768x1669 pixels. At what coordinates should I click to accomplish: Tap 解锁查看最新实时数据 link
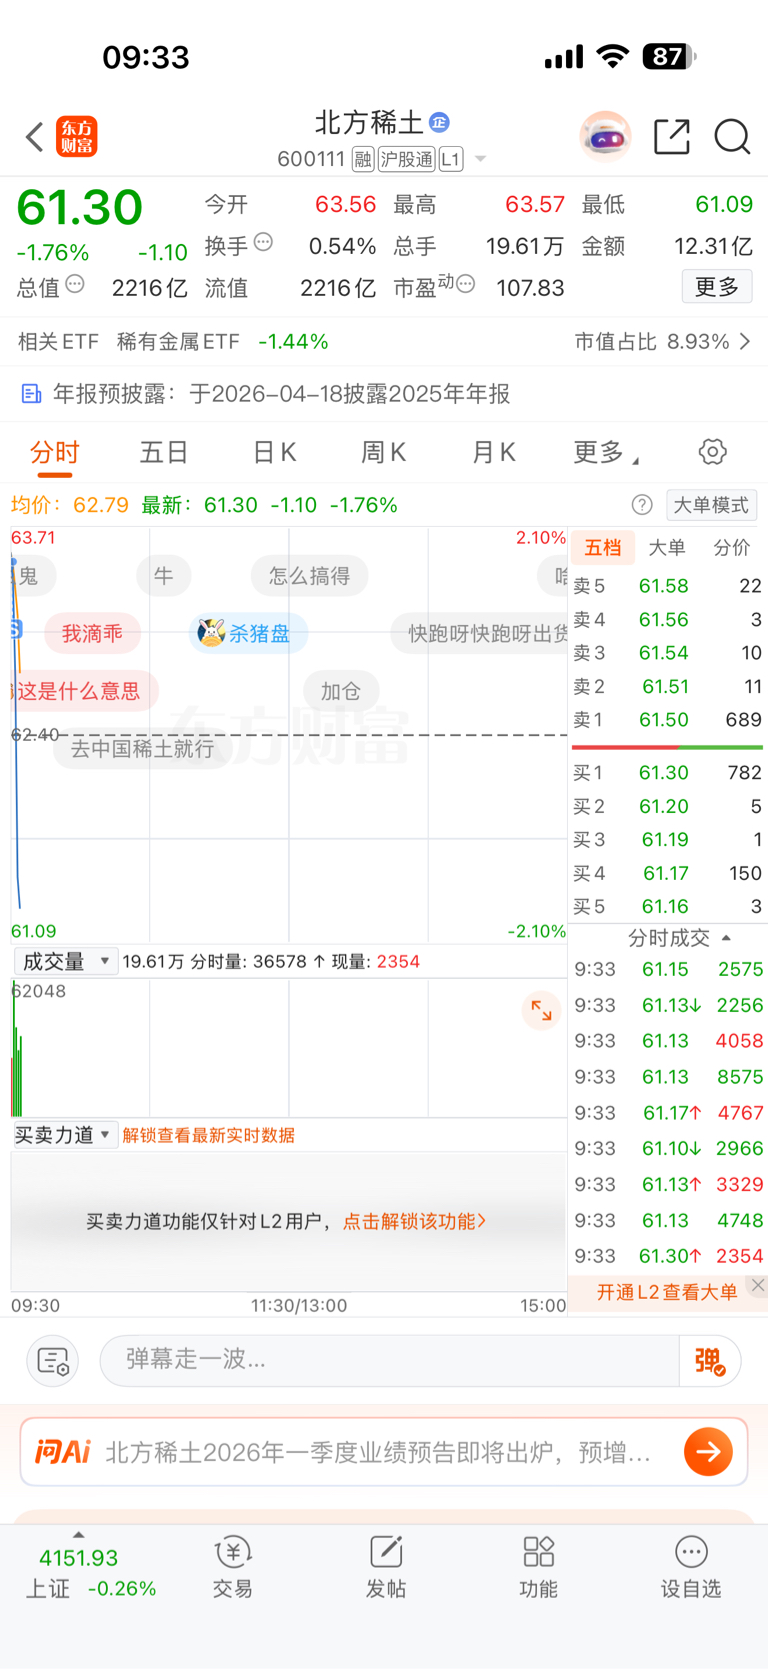(x=208, y=1135)
